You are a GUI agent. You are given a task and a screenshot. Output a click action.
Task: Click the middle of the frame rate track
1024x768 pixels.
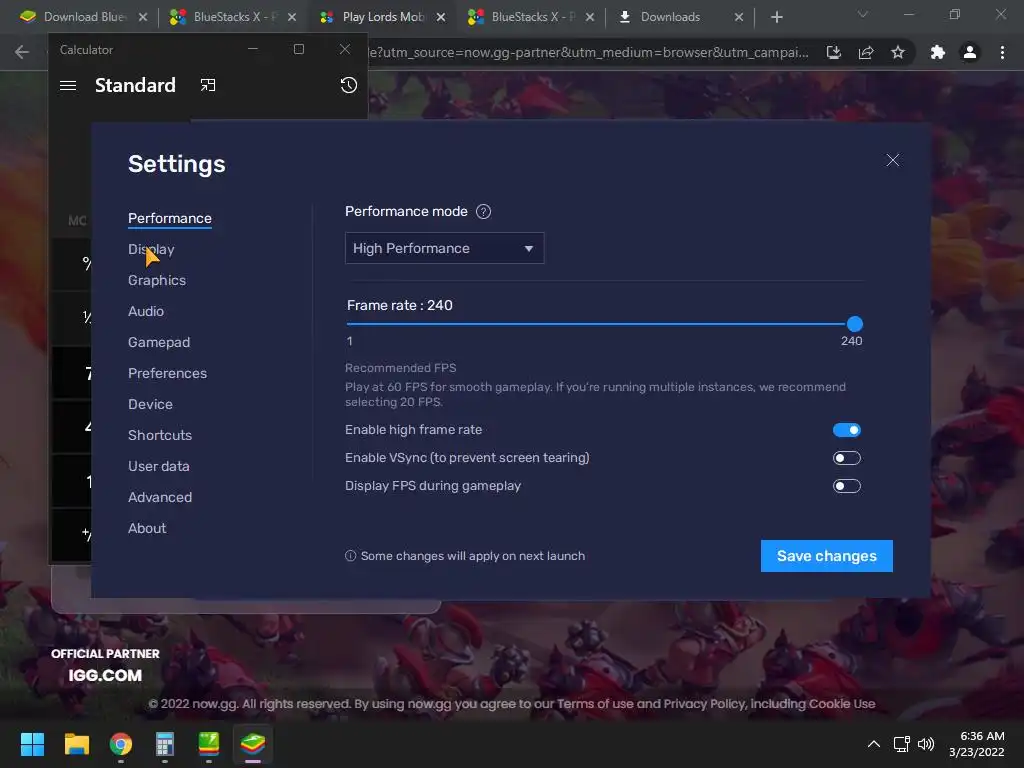600,324
